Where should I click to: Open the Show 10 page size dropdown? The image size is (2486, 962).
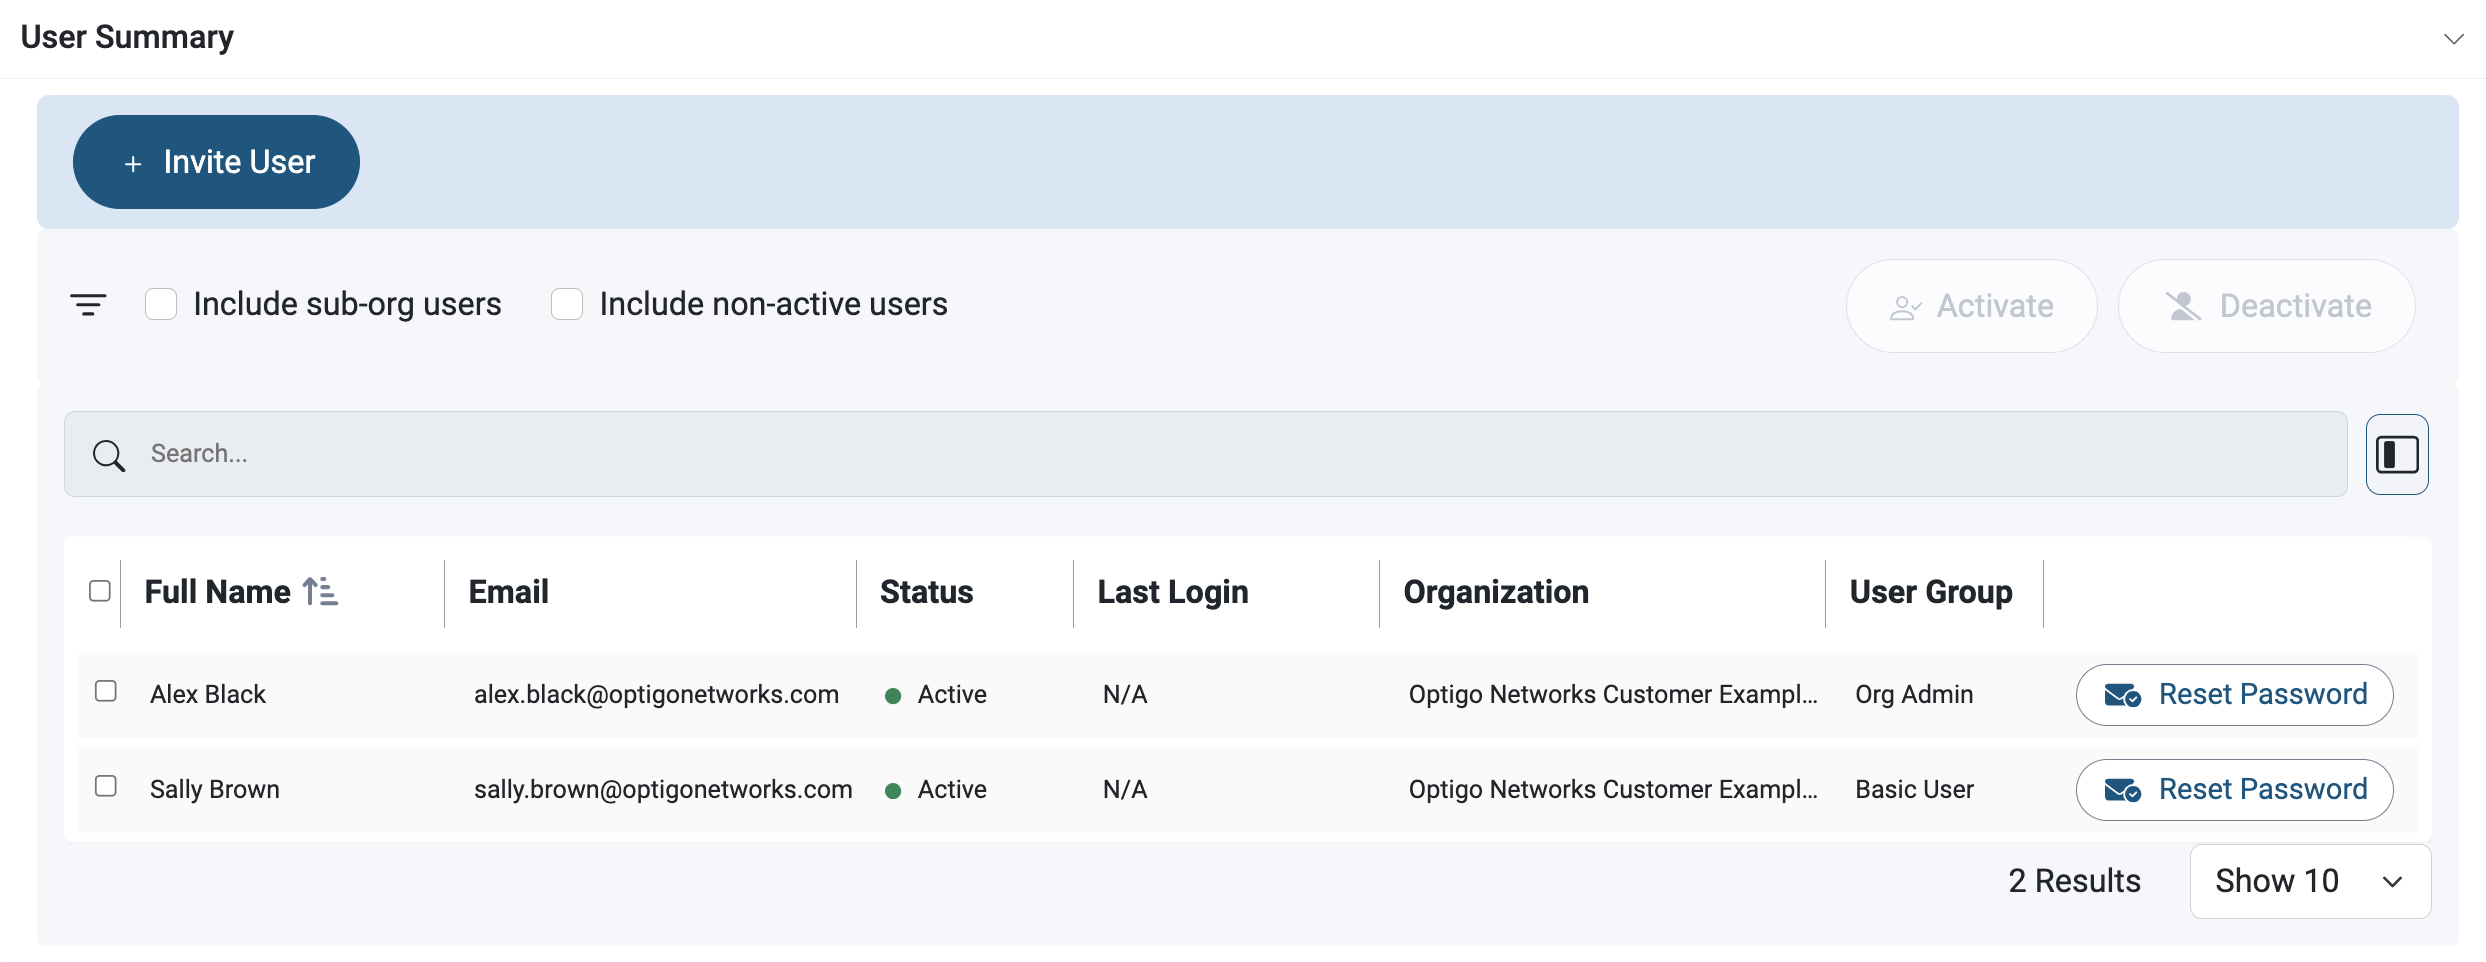(2309, 881)
